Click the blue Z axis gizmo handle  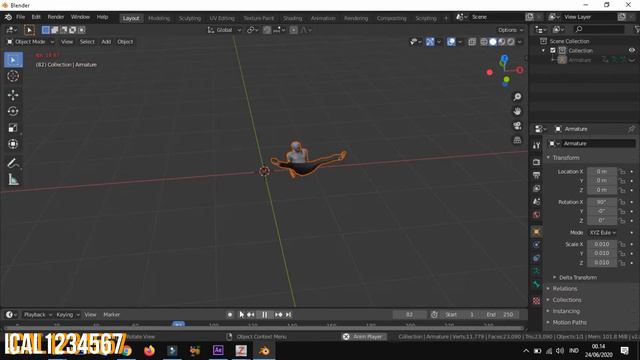pyautogui.click(x=505, y=58)
